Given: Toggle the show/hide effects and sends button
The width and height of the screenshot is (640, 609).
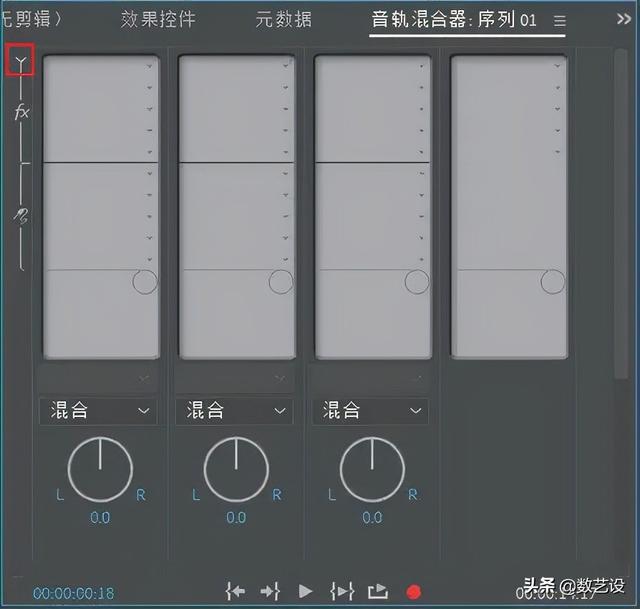Looking at the screenshot, I should coord(21,61).
